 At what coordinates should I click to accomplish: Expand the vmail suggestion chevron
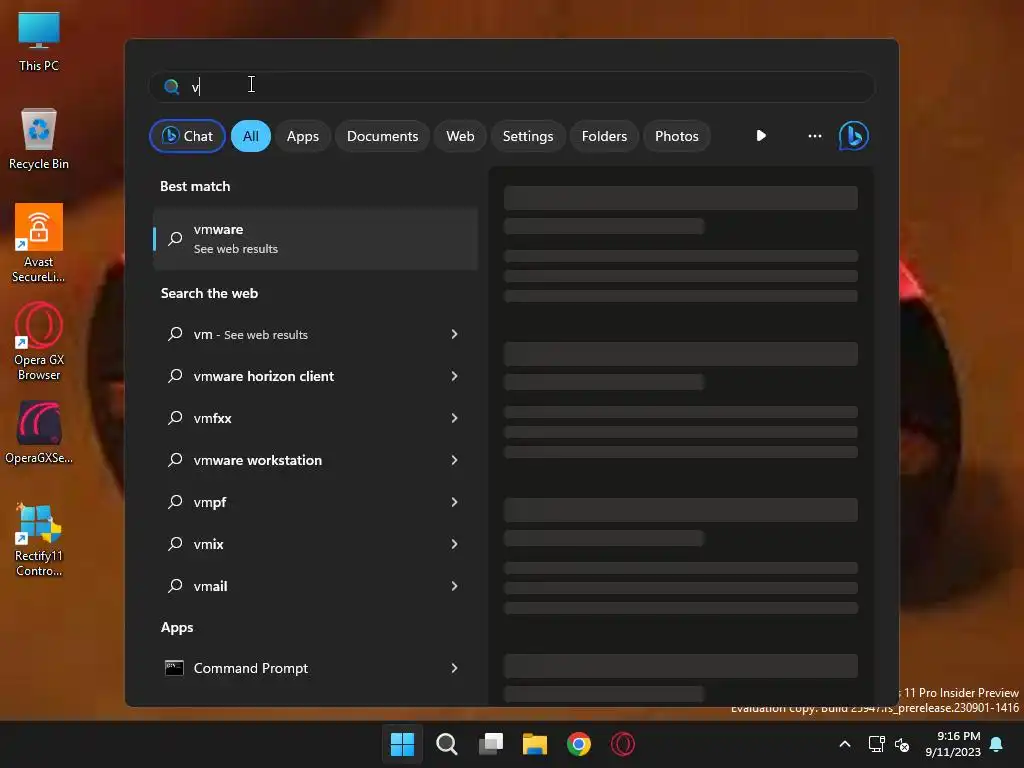(x=454, y=586)
